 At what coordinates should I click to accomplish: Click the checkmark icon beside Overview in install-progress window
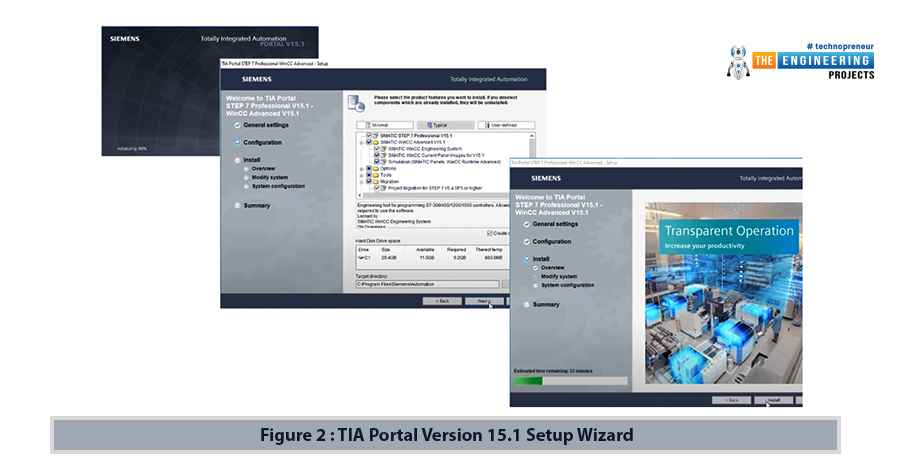[x=536, y=268]
